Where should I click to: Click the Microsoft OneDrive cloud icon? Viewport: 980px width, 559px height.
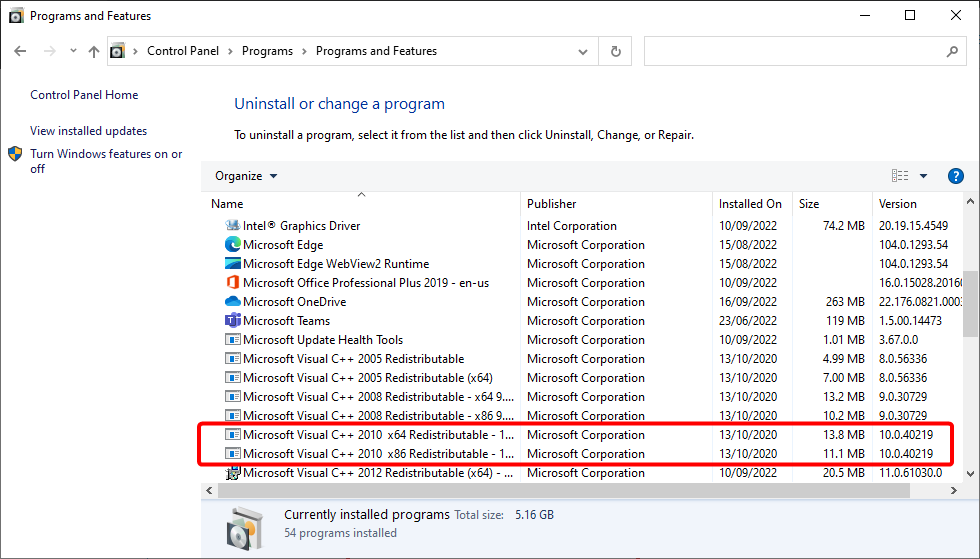coord(233,302)
